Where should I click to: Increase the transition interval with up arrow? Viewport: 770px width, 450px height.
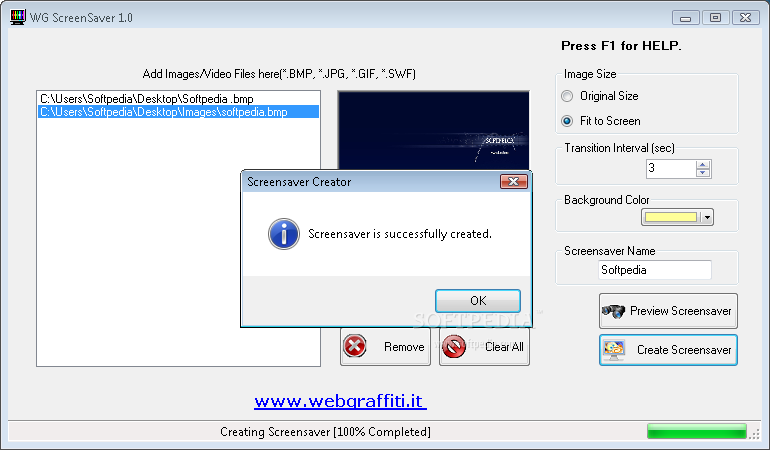coord(703,165)
